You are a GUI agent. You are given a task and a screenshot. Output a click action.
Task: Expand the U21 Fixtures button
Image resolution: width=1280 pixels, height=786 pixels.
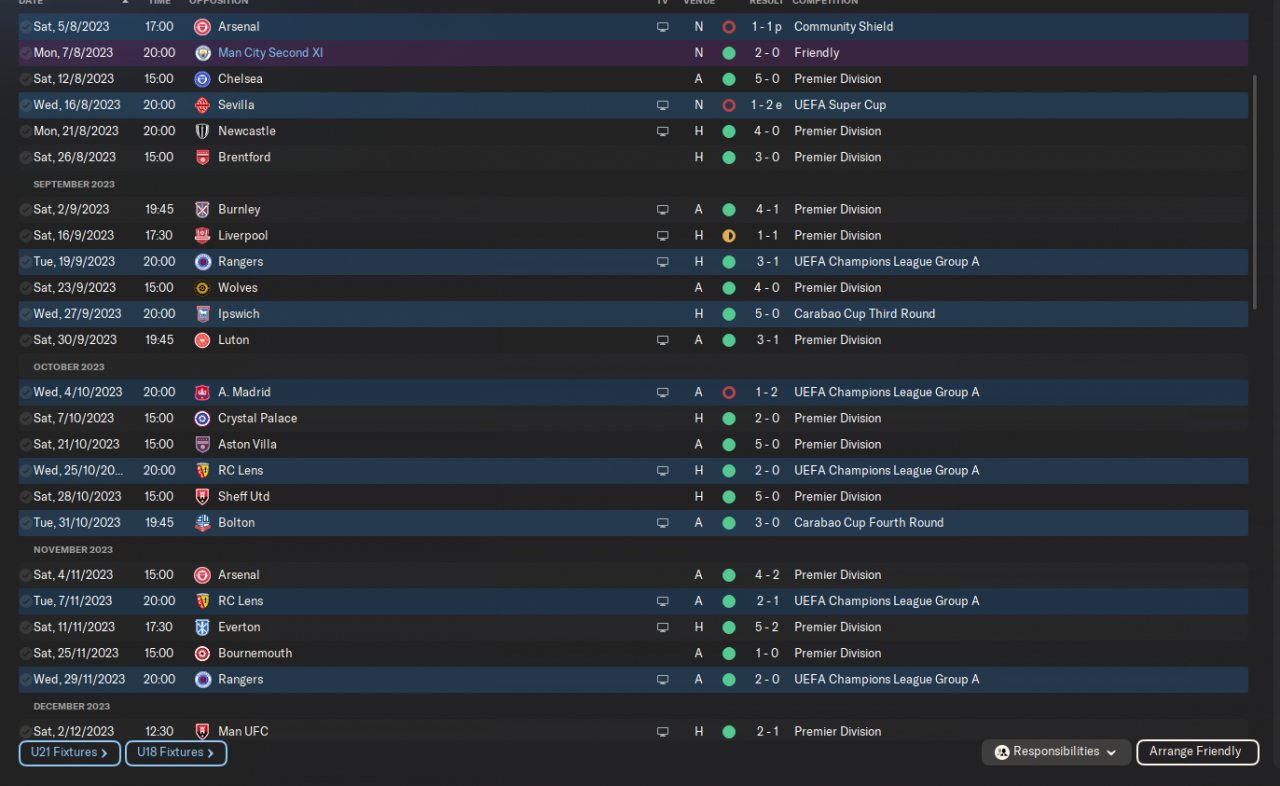click(69, 753)
